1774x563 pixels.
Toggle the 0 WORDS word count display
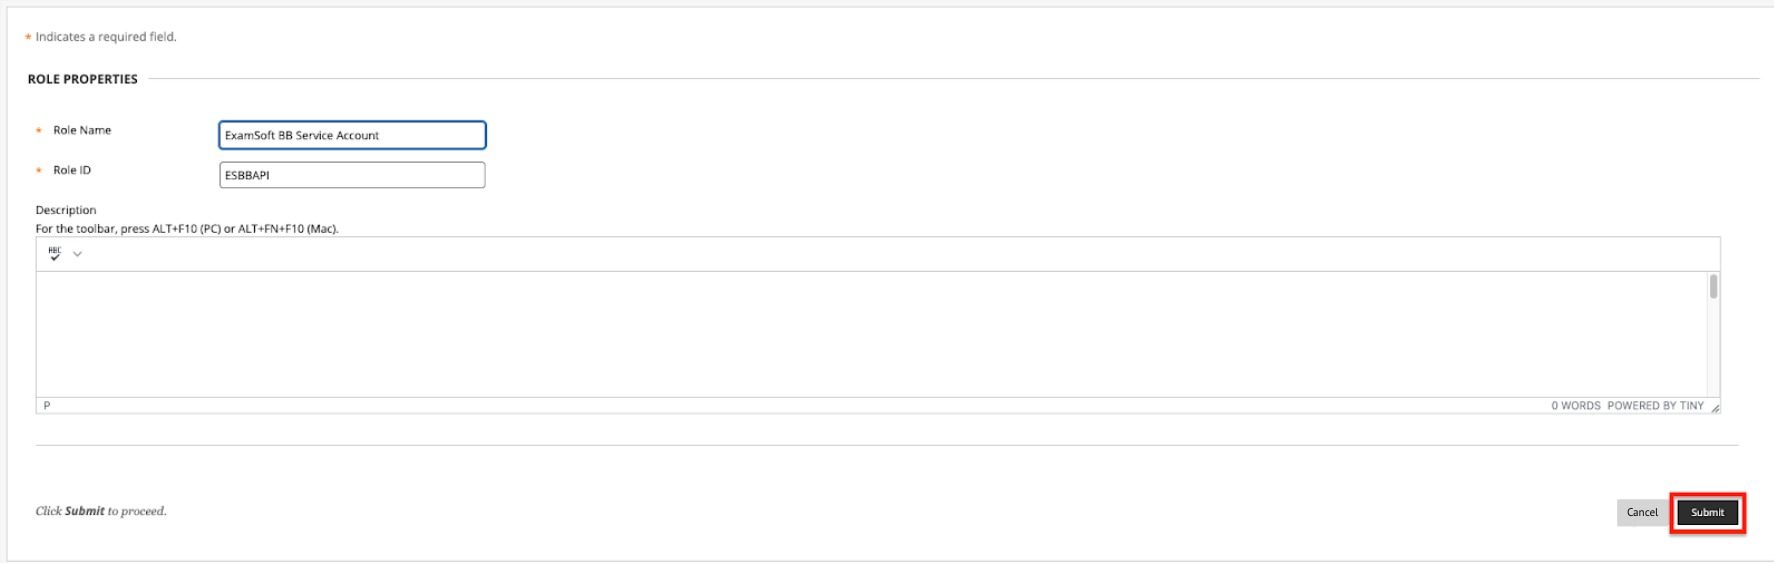(1575, 406)
